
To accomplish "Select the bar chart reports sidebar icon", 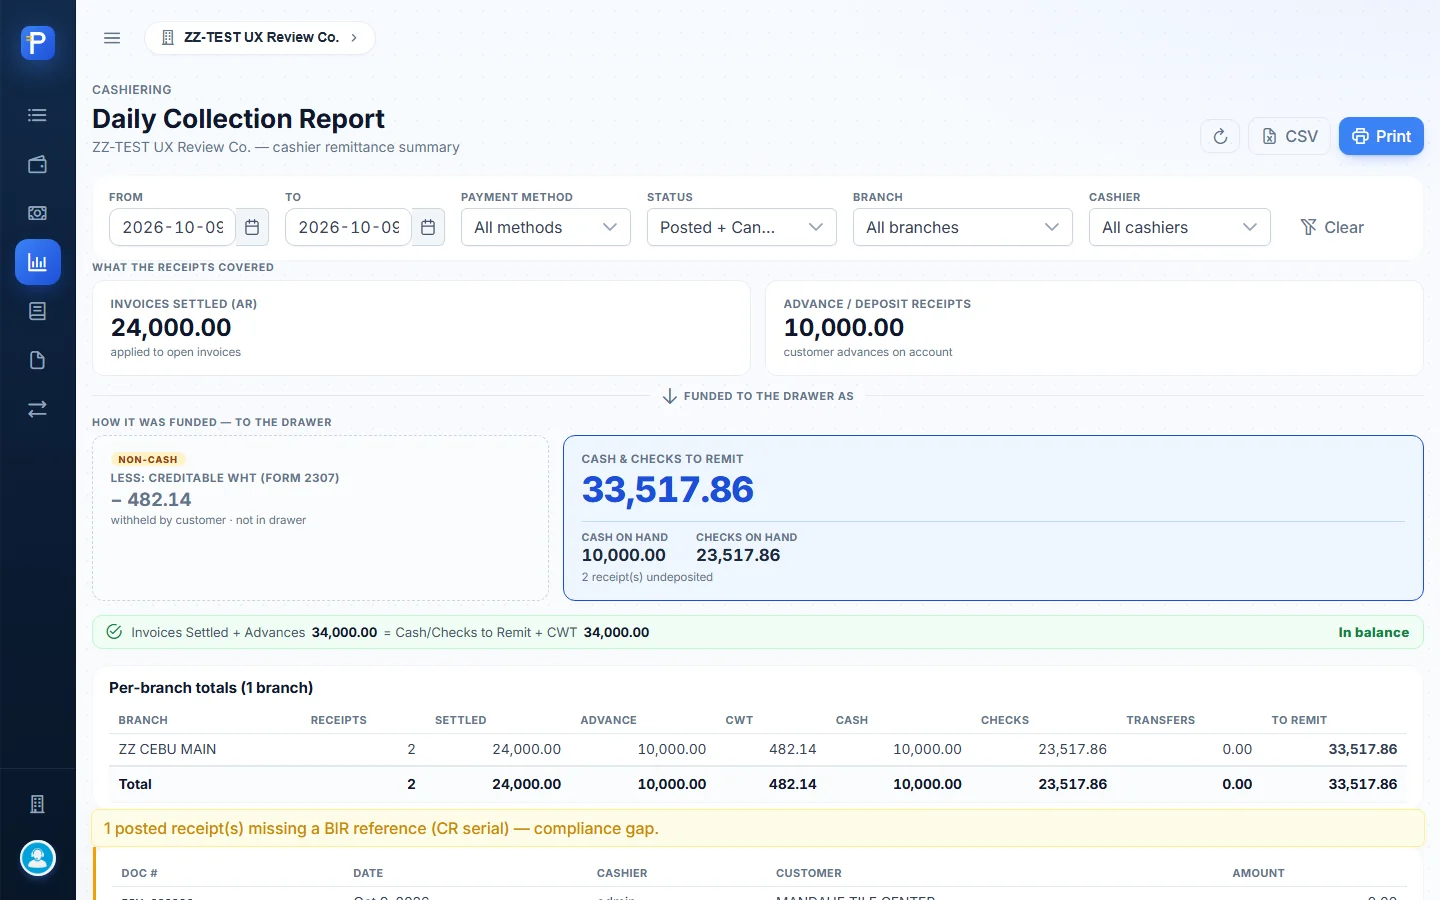I will pos(38,262).
